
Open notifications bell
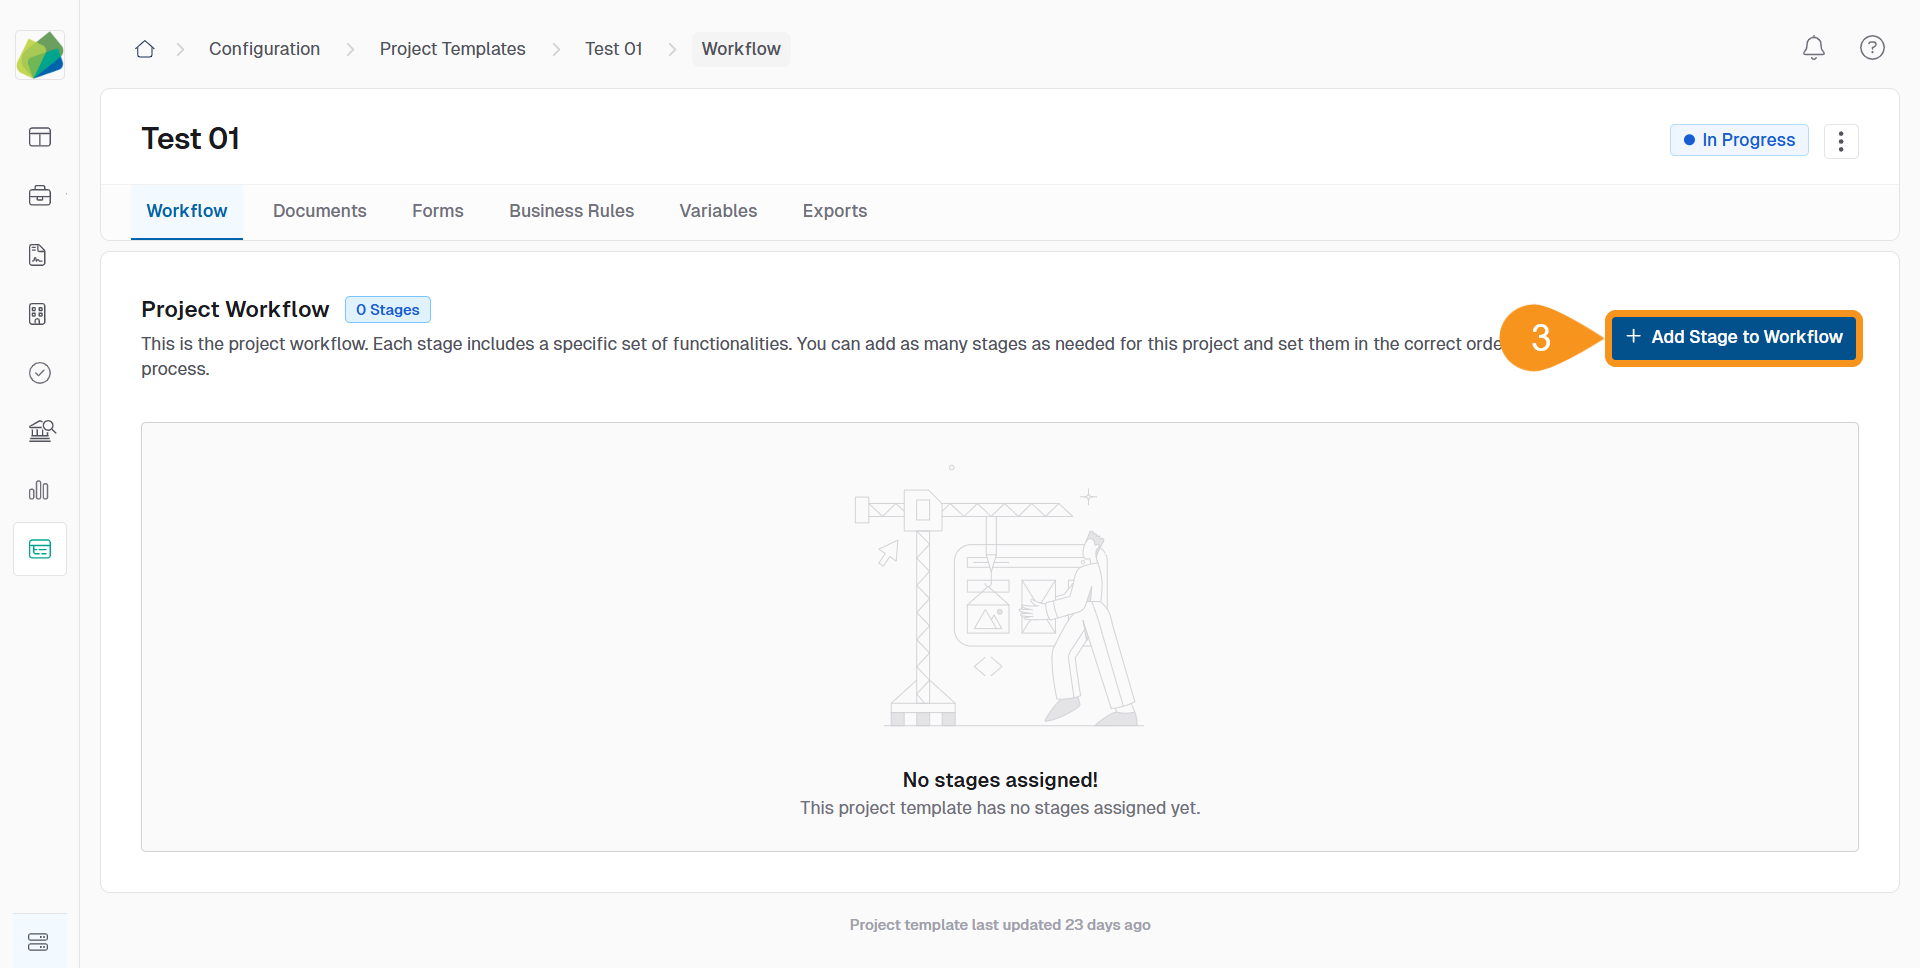[1813, 48]
